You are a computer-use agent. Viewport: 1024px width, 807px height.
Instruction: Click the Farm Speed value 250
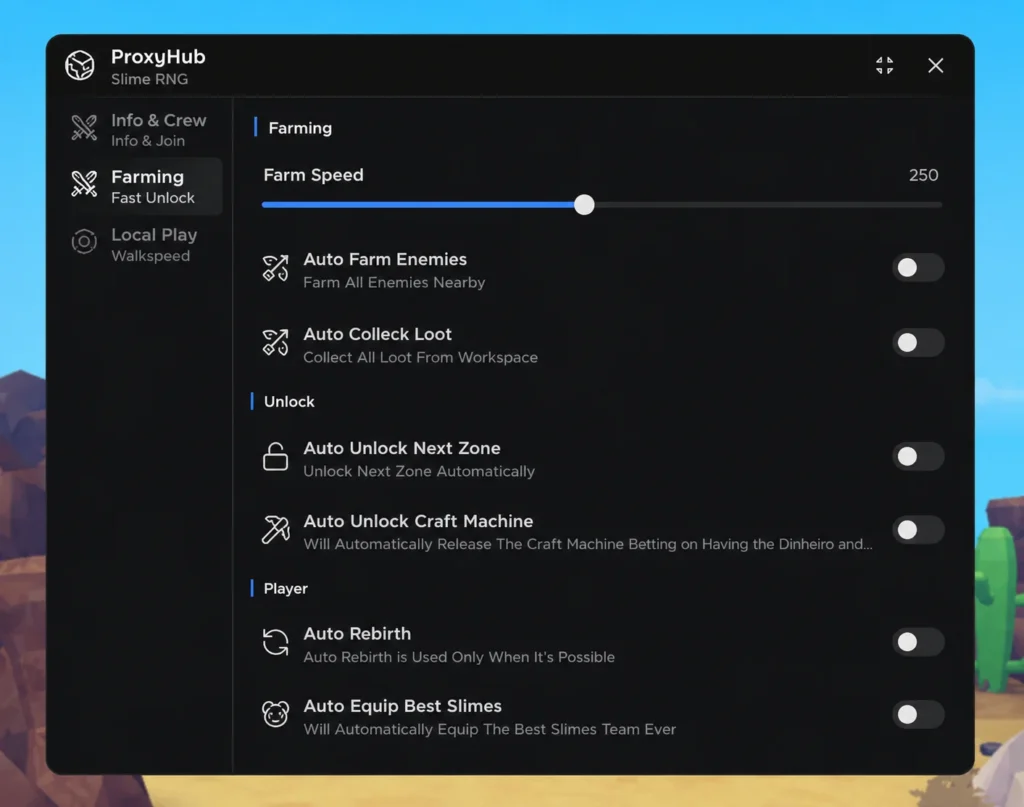pyautogui.click(x=923, y=175)
